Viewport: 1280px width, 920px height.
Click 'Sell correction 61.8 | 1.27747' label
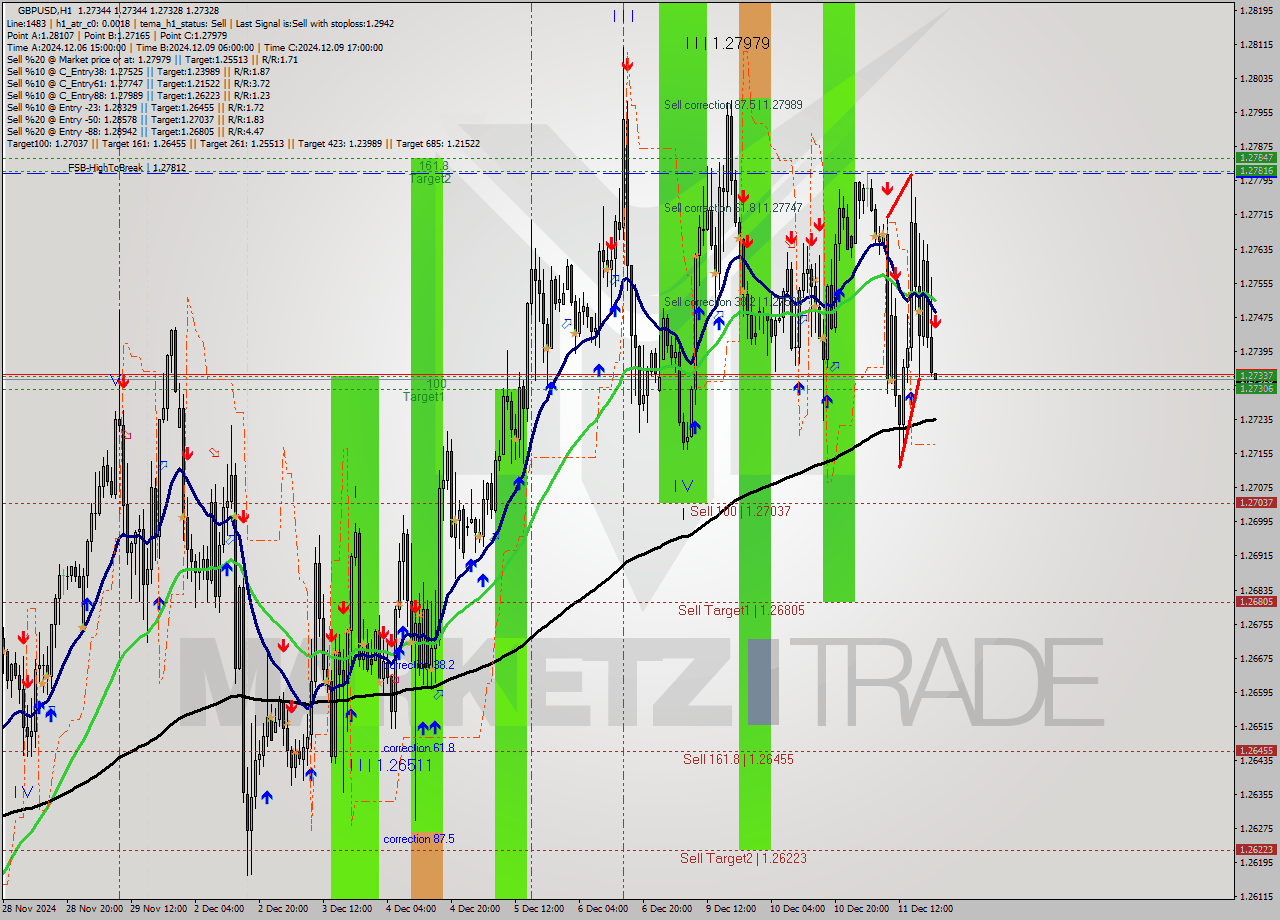(733, 207)
